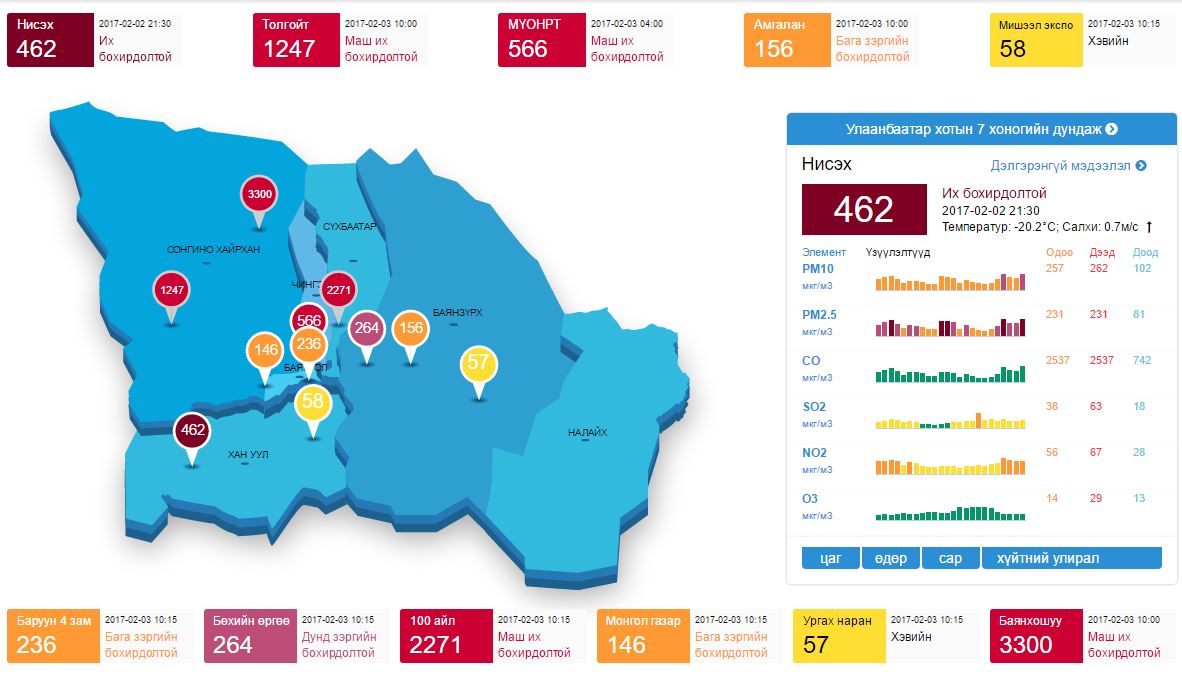Screen dimensions: 1182x687
Task: Open the Дэлгэрэнгүй мэдээлэл link
Action: (1068, 166)
